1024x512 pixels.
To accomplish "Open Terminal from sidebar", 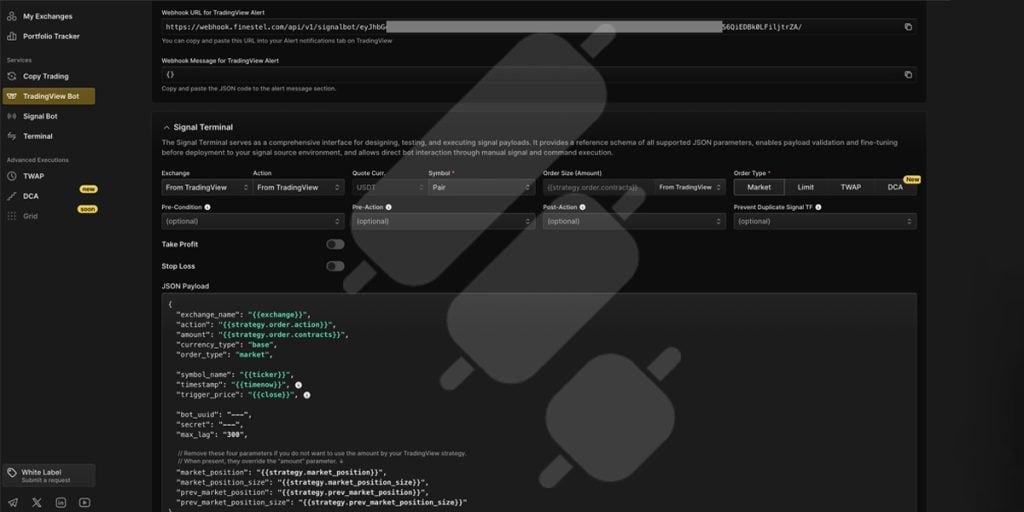I will pos(38,136).
